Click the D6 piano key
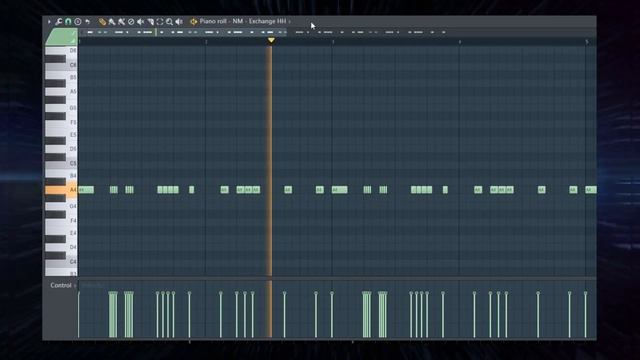This screenshot has height=360, width=640. click(61, 51)
